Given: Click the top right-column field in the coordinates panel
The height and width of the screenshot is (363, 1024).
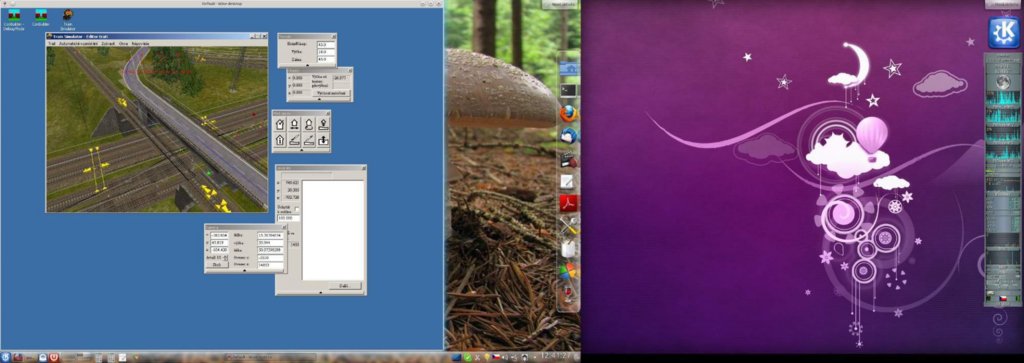Looking at the screenshot, I should point(270,235).
